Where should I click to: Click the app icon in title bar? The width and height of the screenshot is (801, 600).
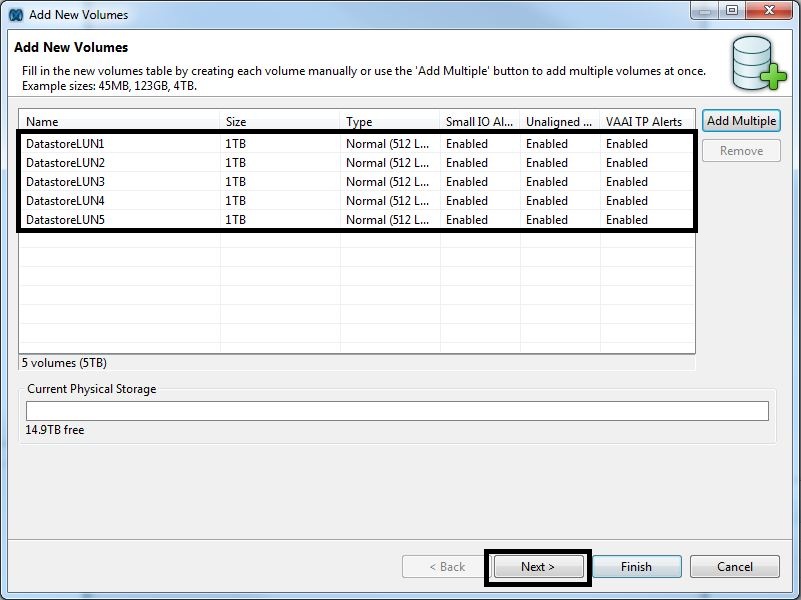click(15, 15)
